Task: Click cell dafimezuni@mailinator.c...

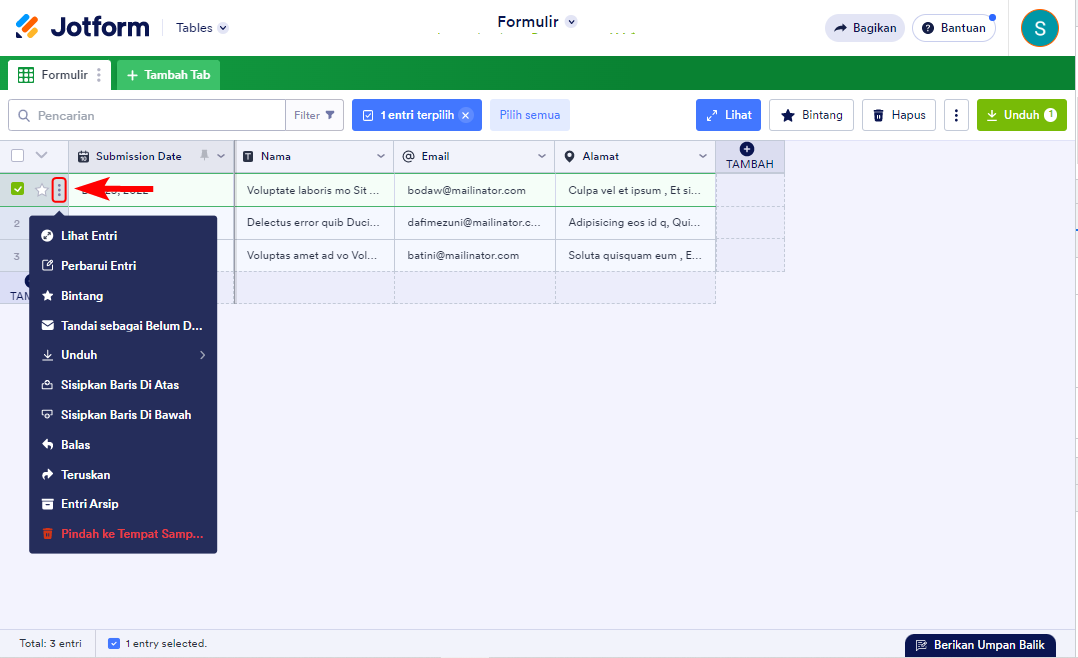Action: point(475,223)
